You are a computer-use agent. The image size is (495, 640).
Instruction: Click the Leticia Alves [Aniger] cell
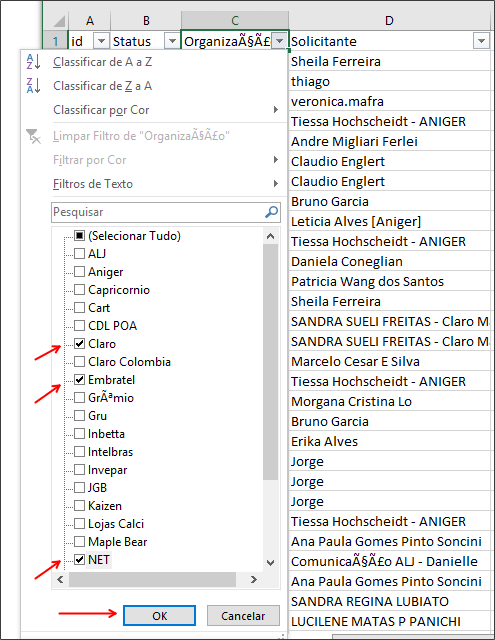click(x=389, y=221)
